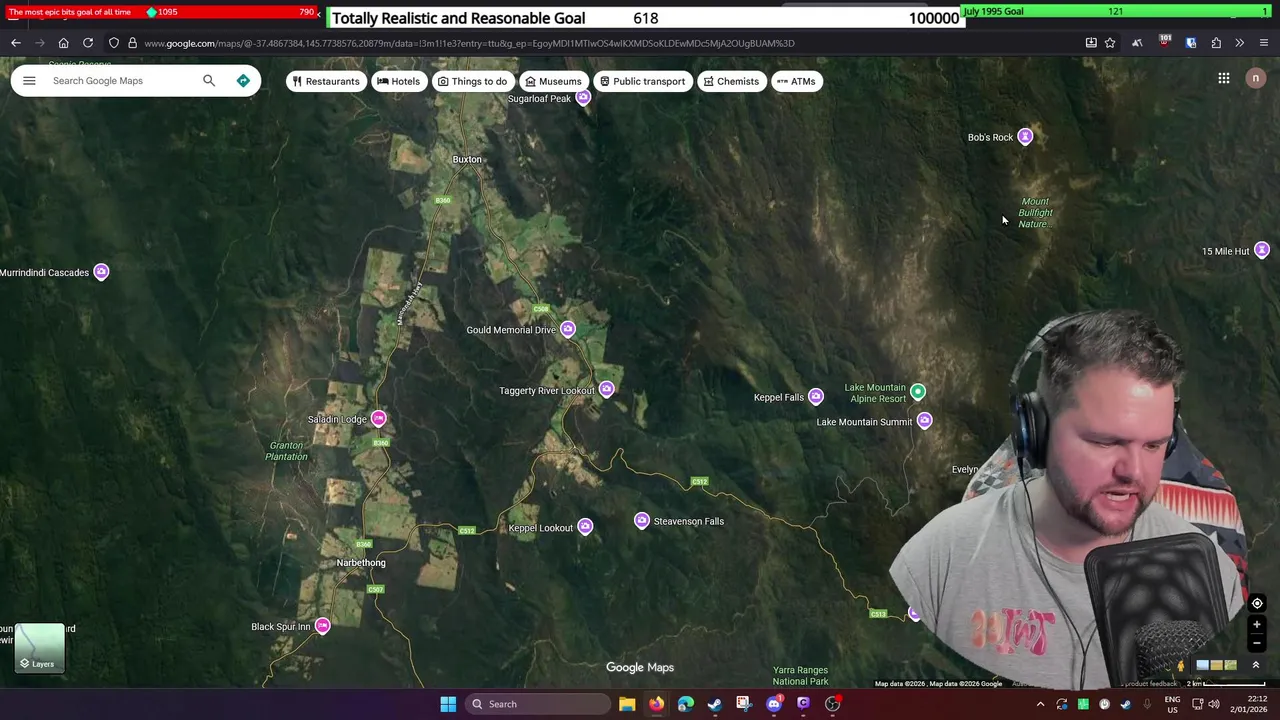The image size is (1280, 720).
Task: Open Steam from the taskbar
Action: tap(715, 704)
